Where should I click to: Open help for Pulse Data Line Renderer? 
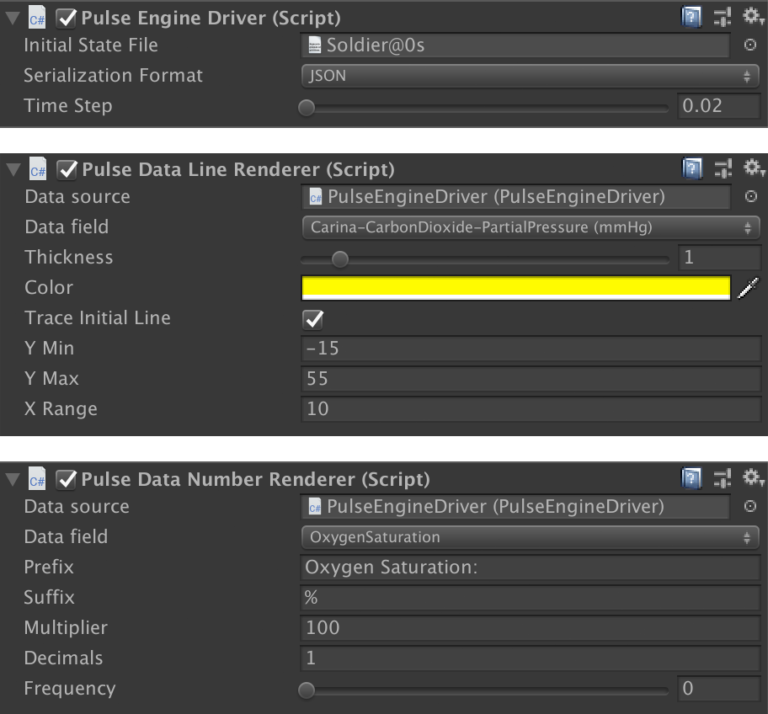(691, 169)
